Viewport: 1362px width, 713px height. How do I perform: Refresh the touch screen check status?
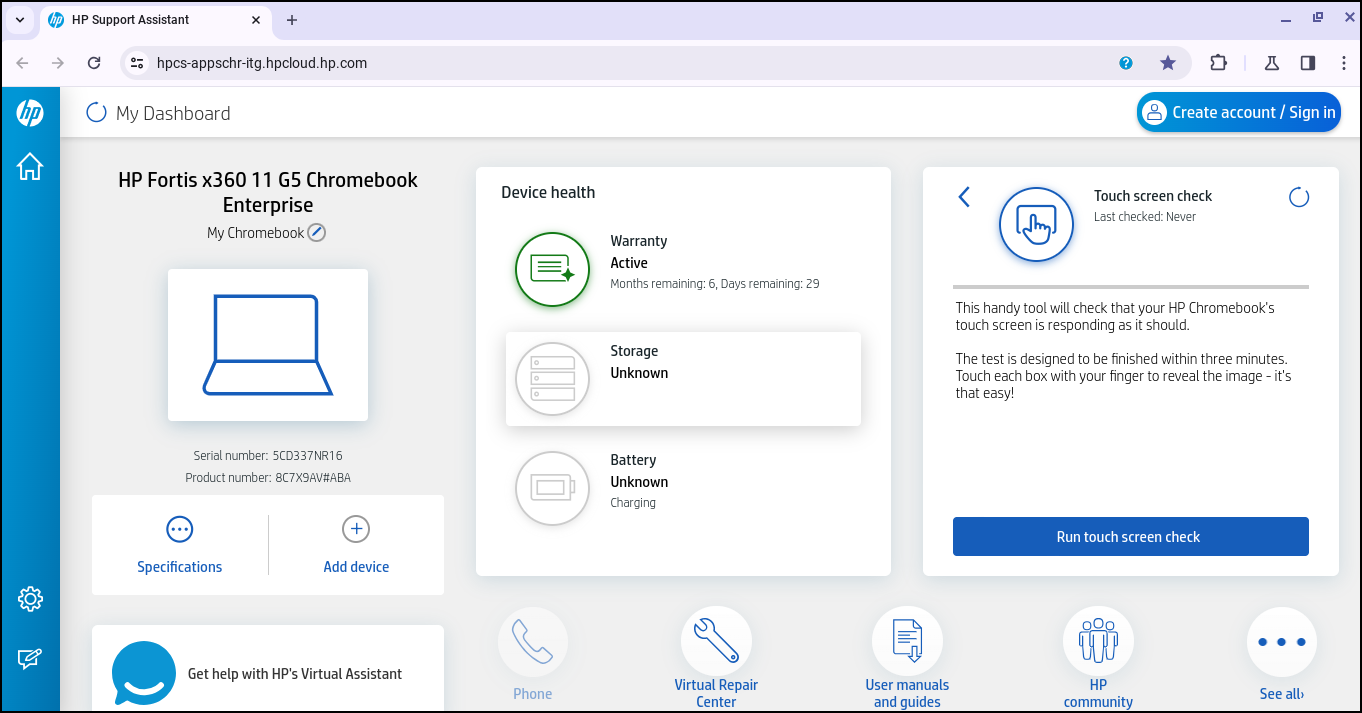(x=1298, y=197)
